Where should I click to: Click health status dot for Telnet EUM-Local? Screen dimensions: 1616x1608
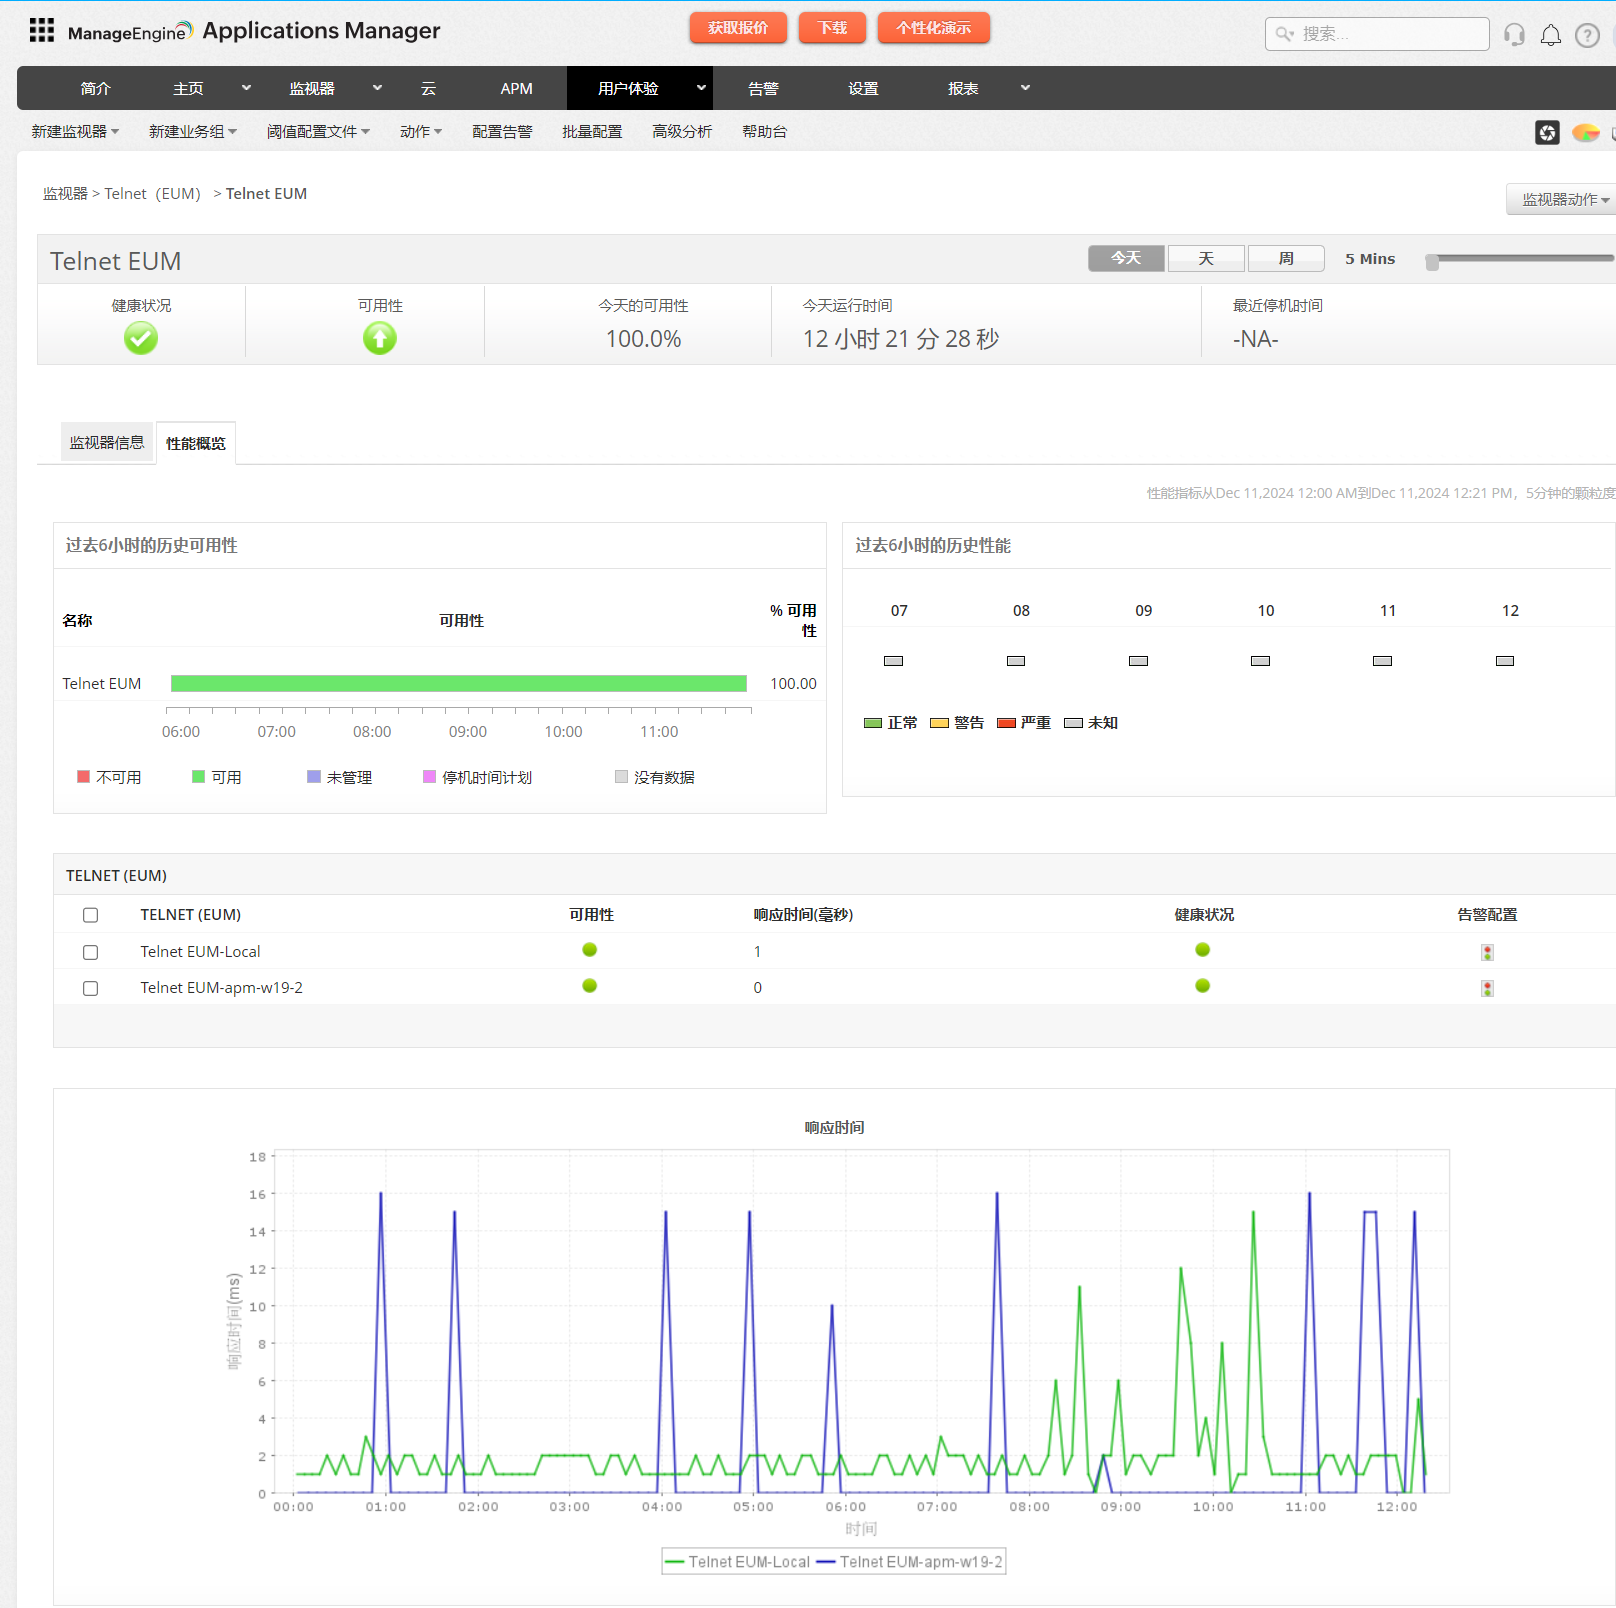click(x=1203, y=950)
